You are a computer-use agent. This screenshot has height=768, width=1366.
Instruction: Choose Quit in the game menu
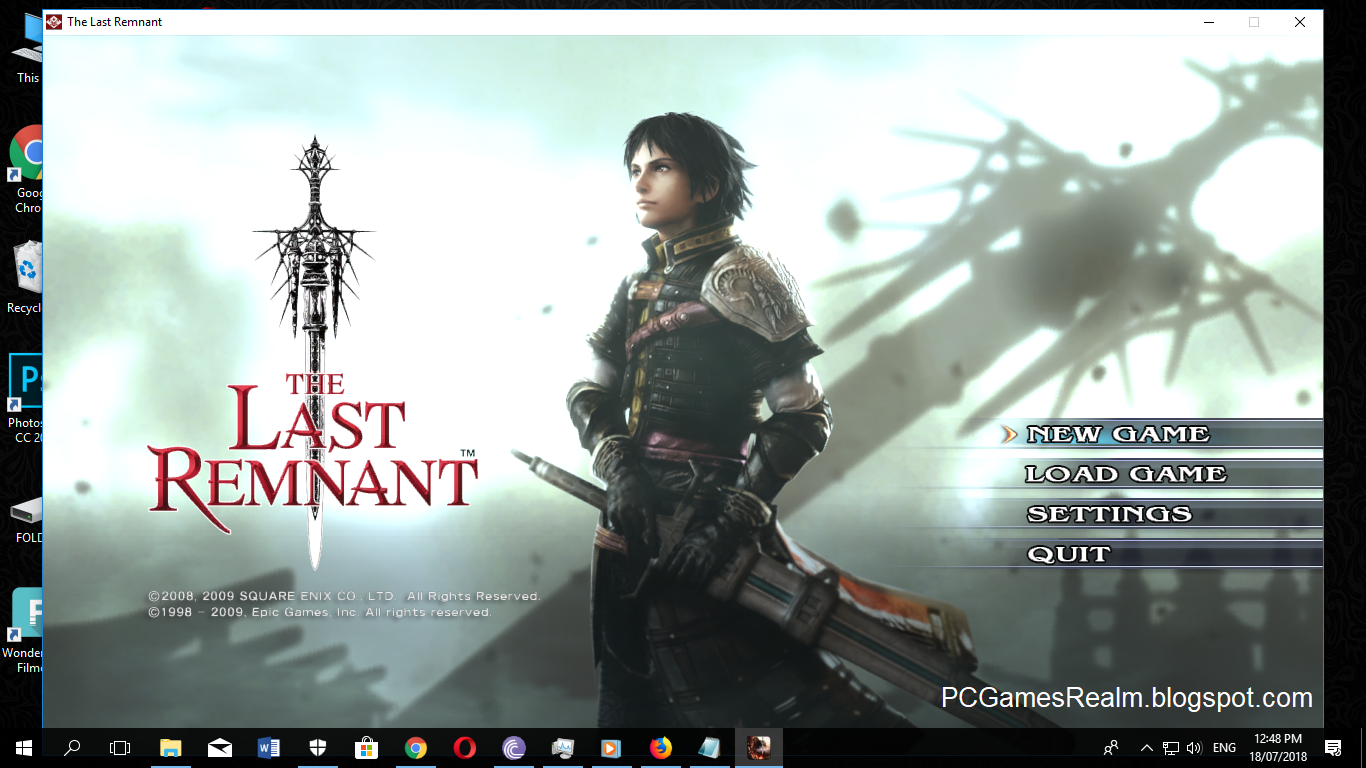click(1068, 554)
